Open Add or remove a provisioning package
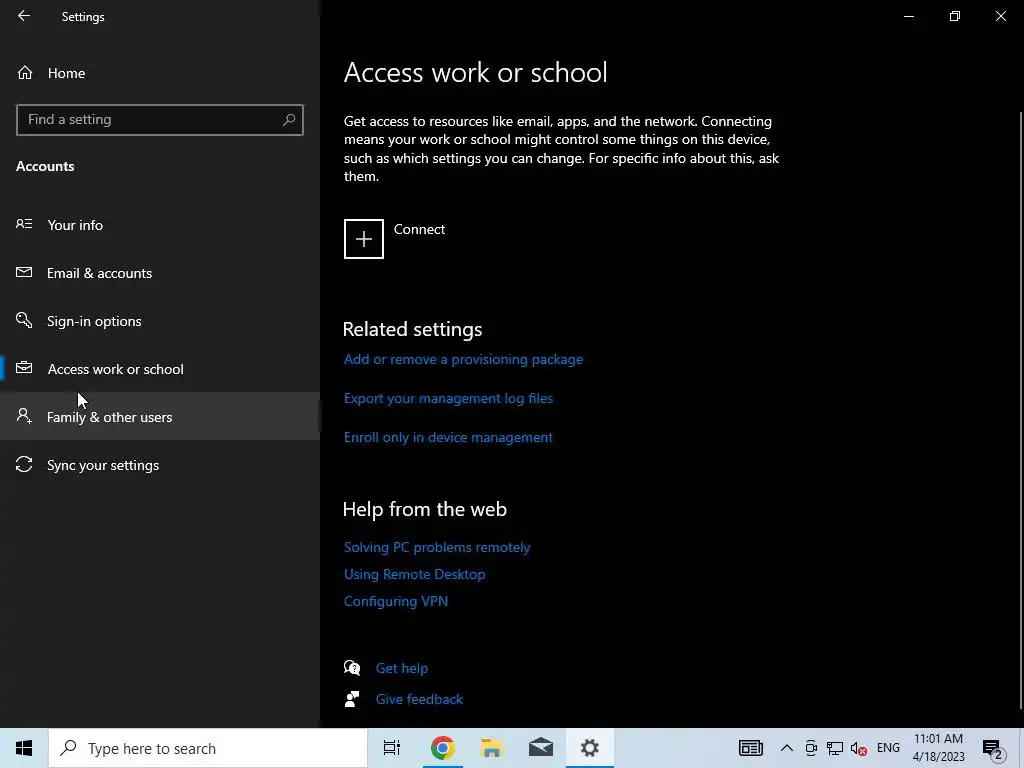 (463, 359)
